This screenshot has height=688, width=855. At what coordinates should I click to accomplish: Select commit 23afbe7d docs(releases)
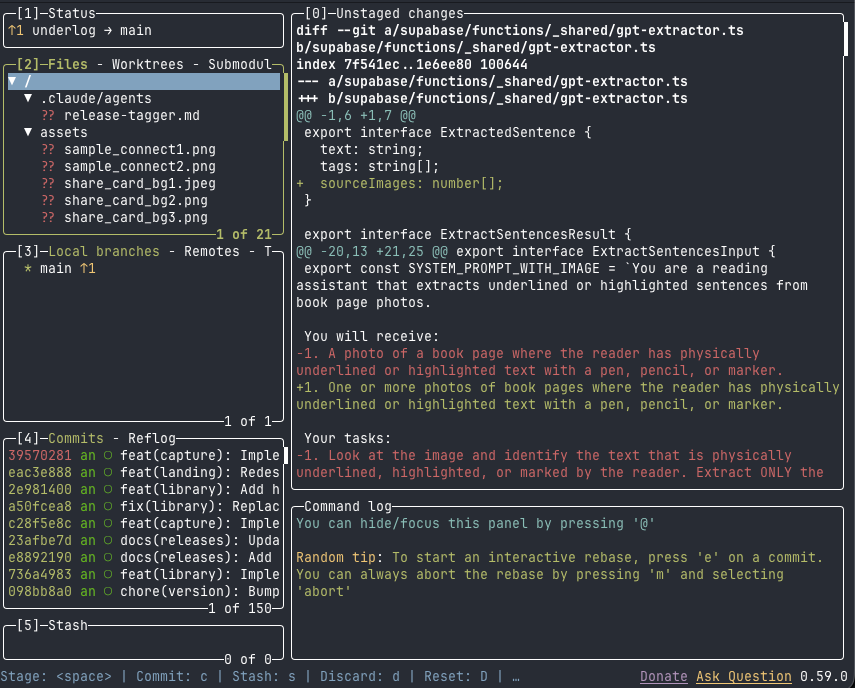click(143, 540)
